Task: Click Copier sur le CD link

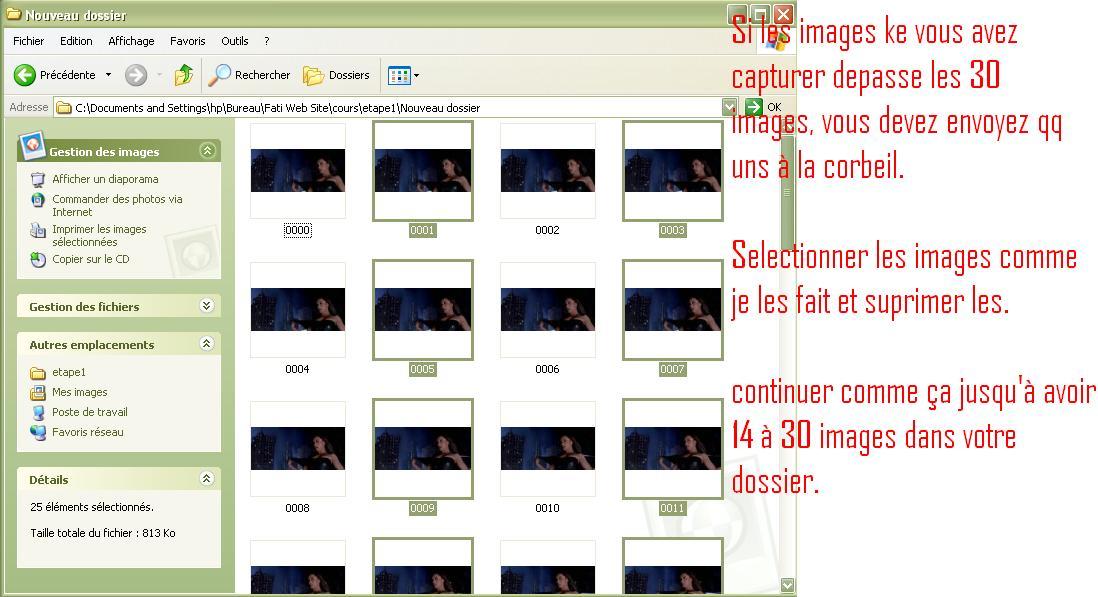Action: 90,259
